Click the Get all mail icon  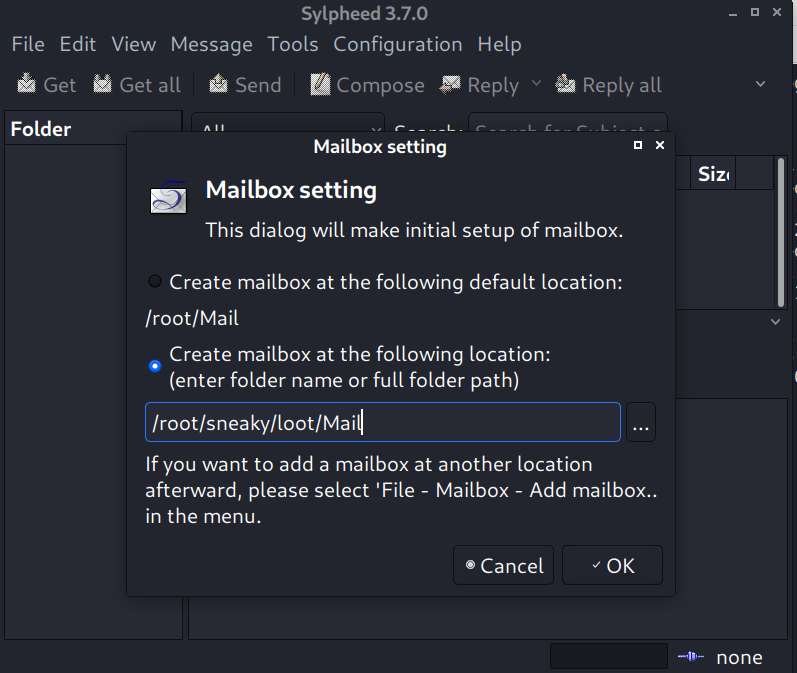coord(103,85)
